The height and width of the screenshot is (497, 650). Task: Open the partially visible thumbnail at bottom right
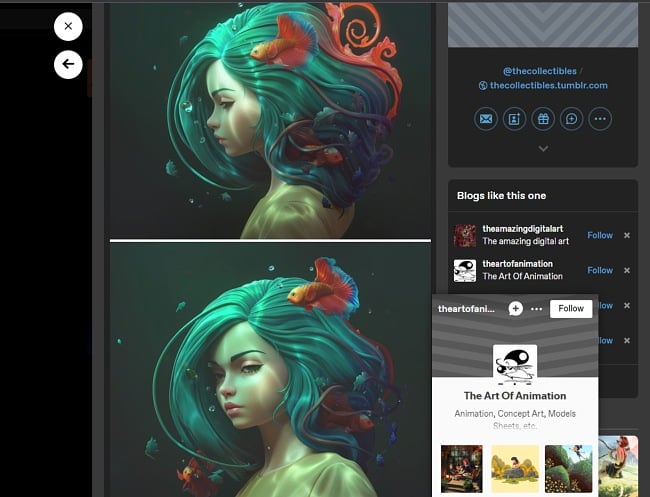(x=618, y=466)
